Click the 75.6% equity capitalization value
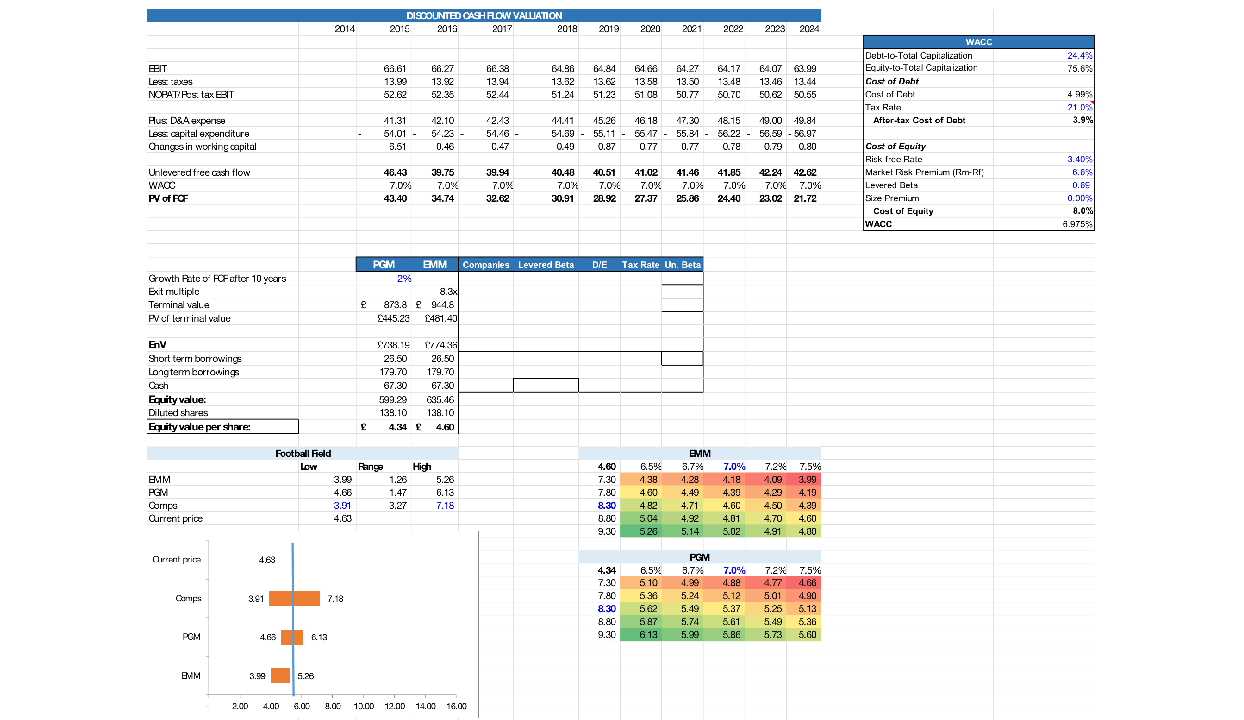This screenshot has height=720, width=1244. click(1080, 67)
